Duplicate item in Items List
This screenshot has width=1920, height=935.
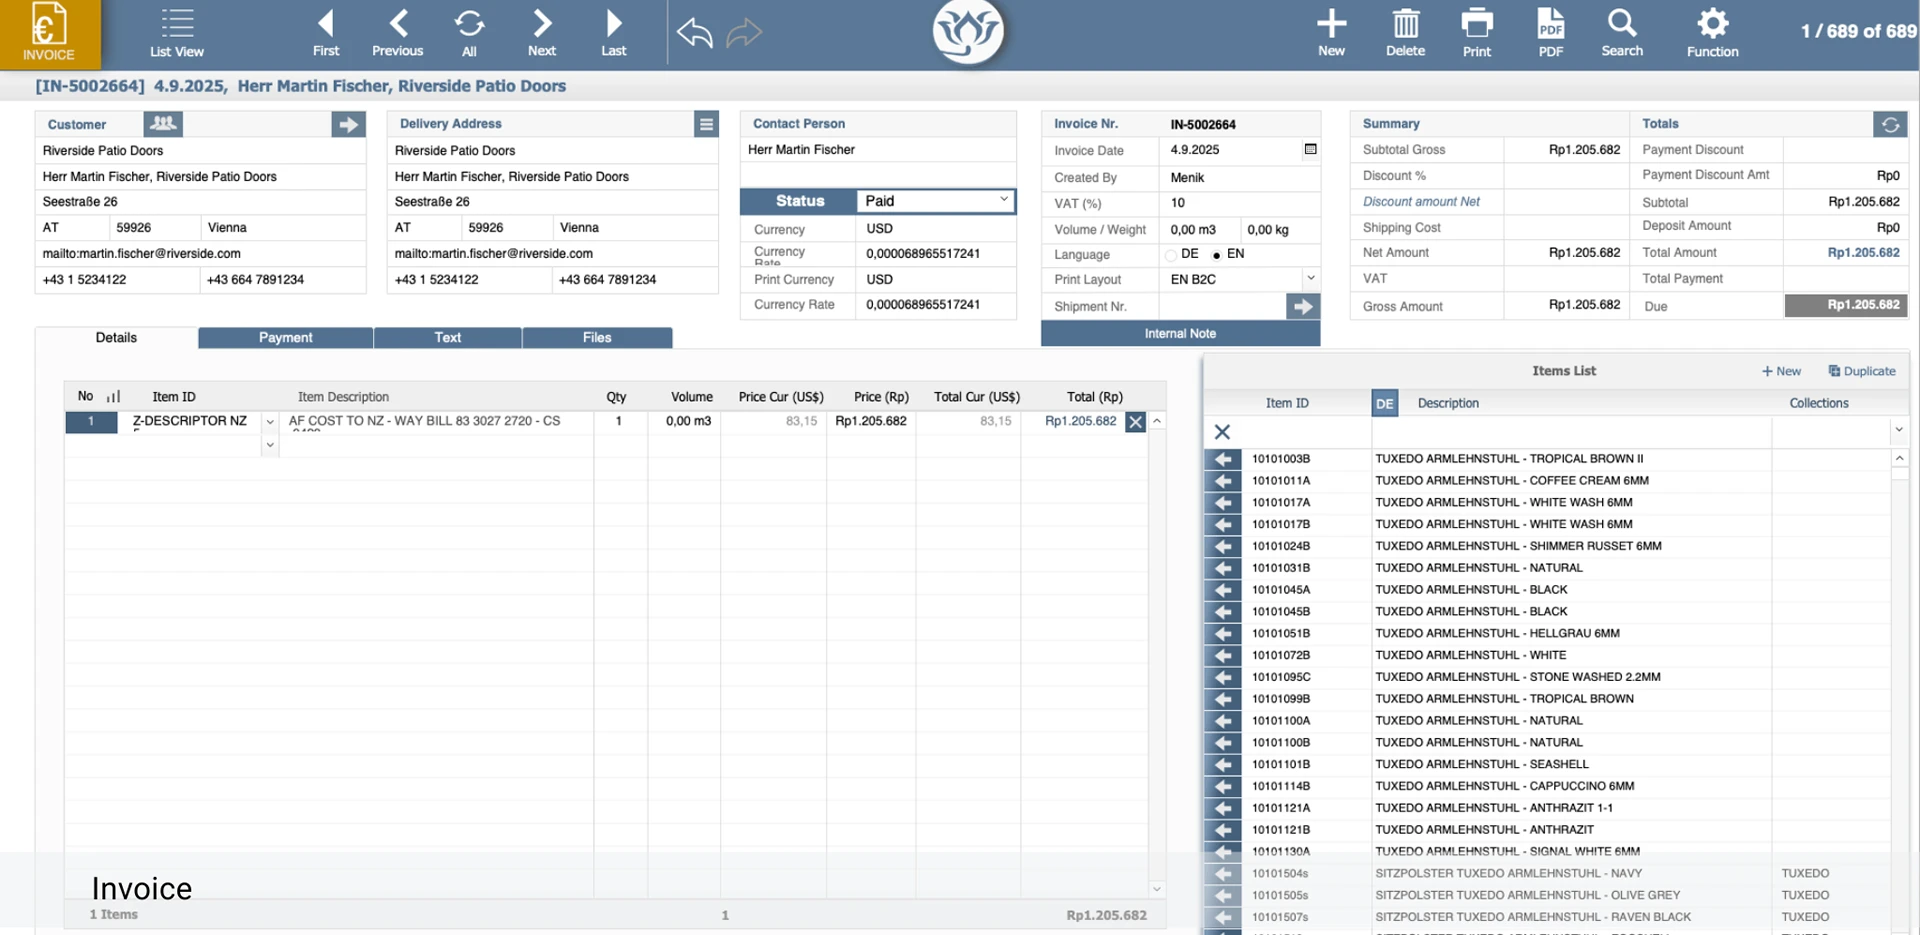pos(1861,371)
